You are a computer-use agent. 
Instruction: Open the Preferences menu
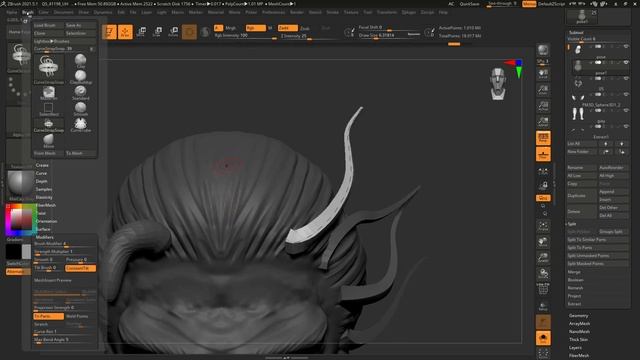point(273,12)
